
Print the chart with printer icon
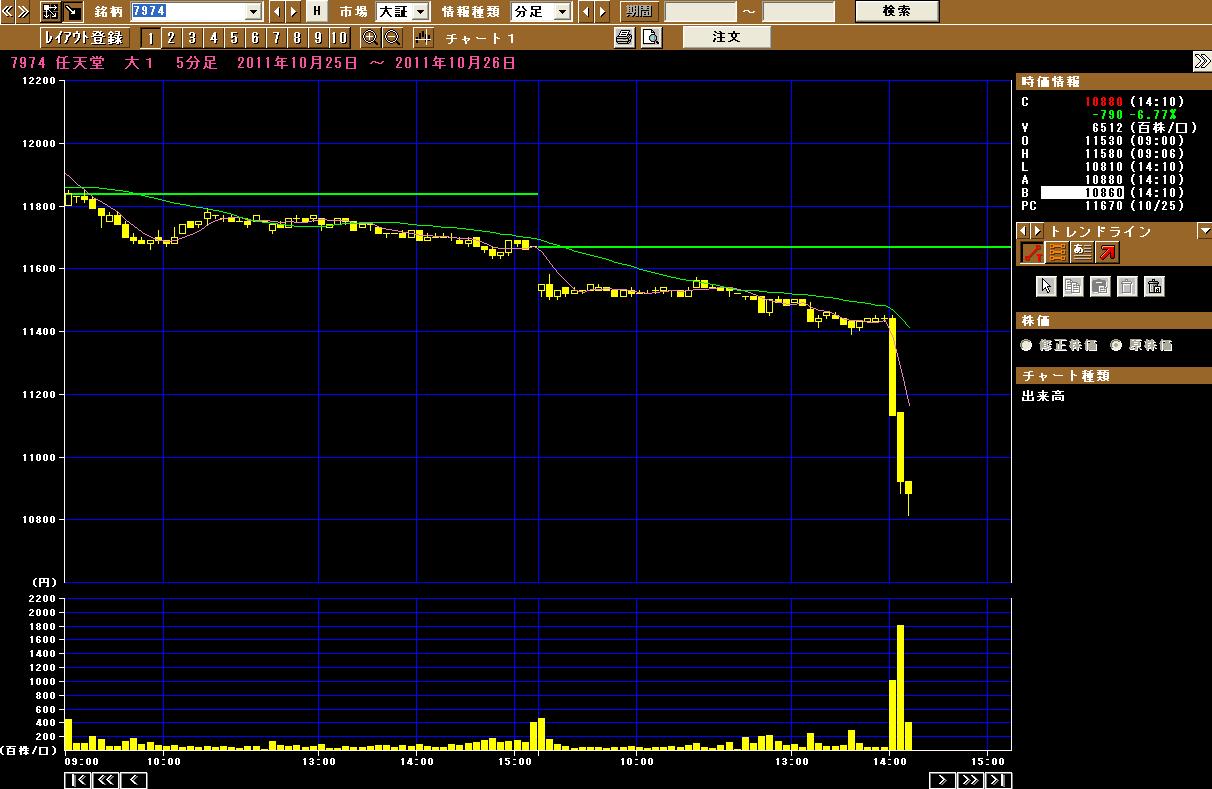point(624,38)
